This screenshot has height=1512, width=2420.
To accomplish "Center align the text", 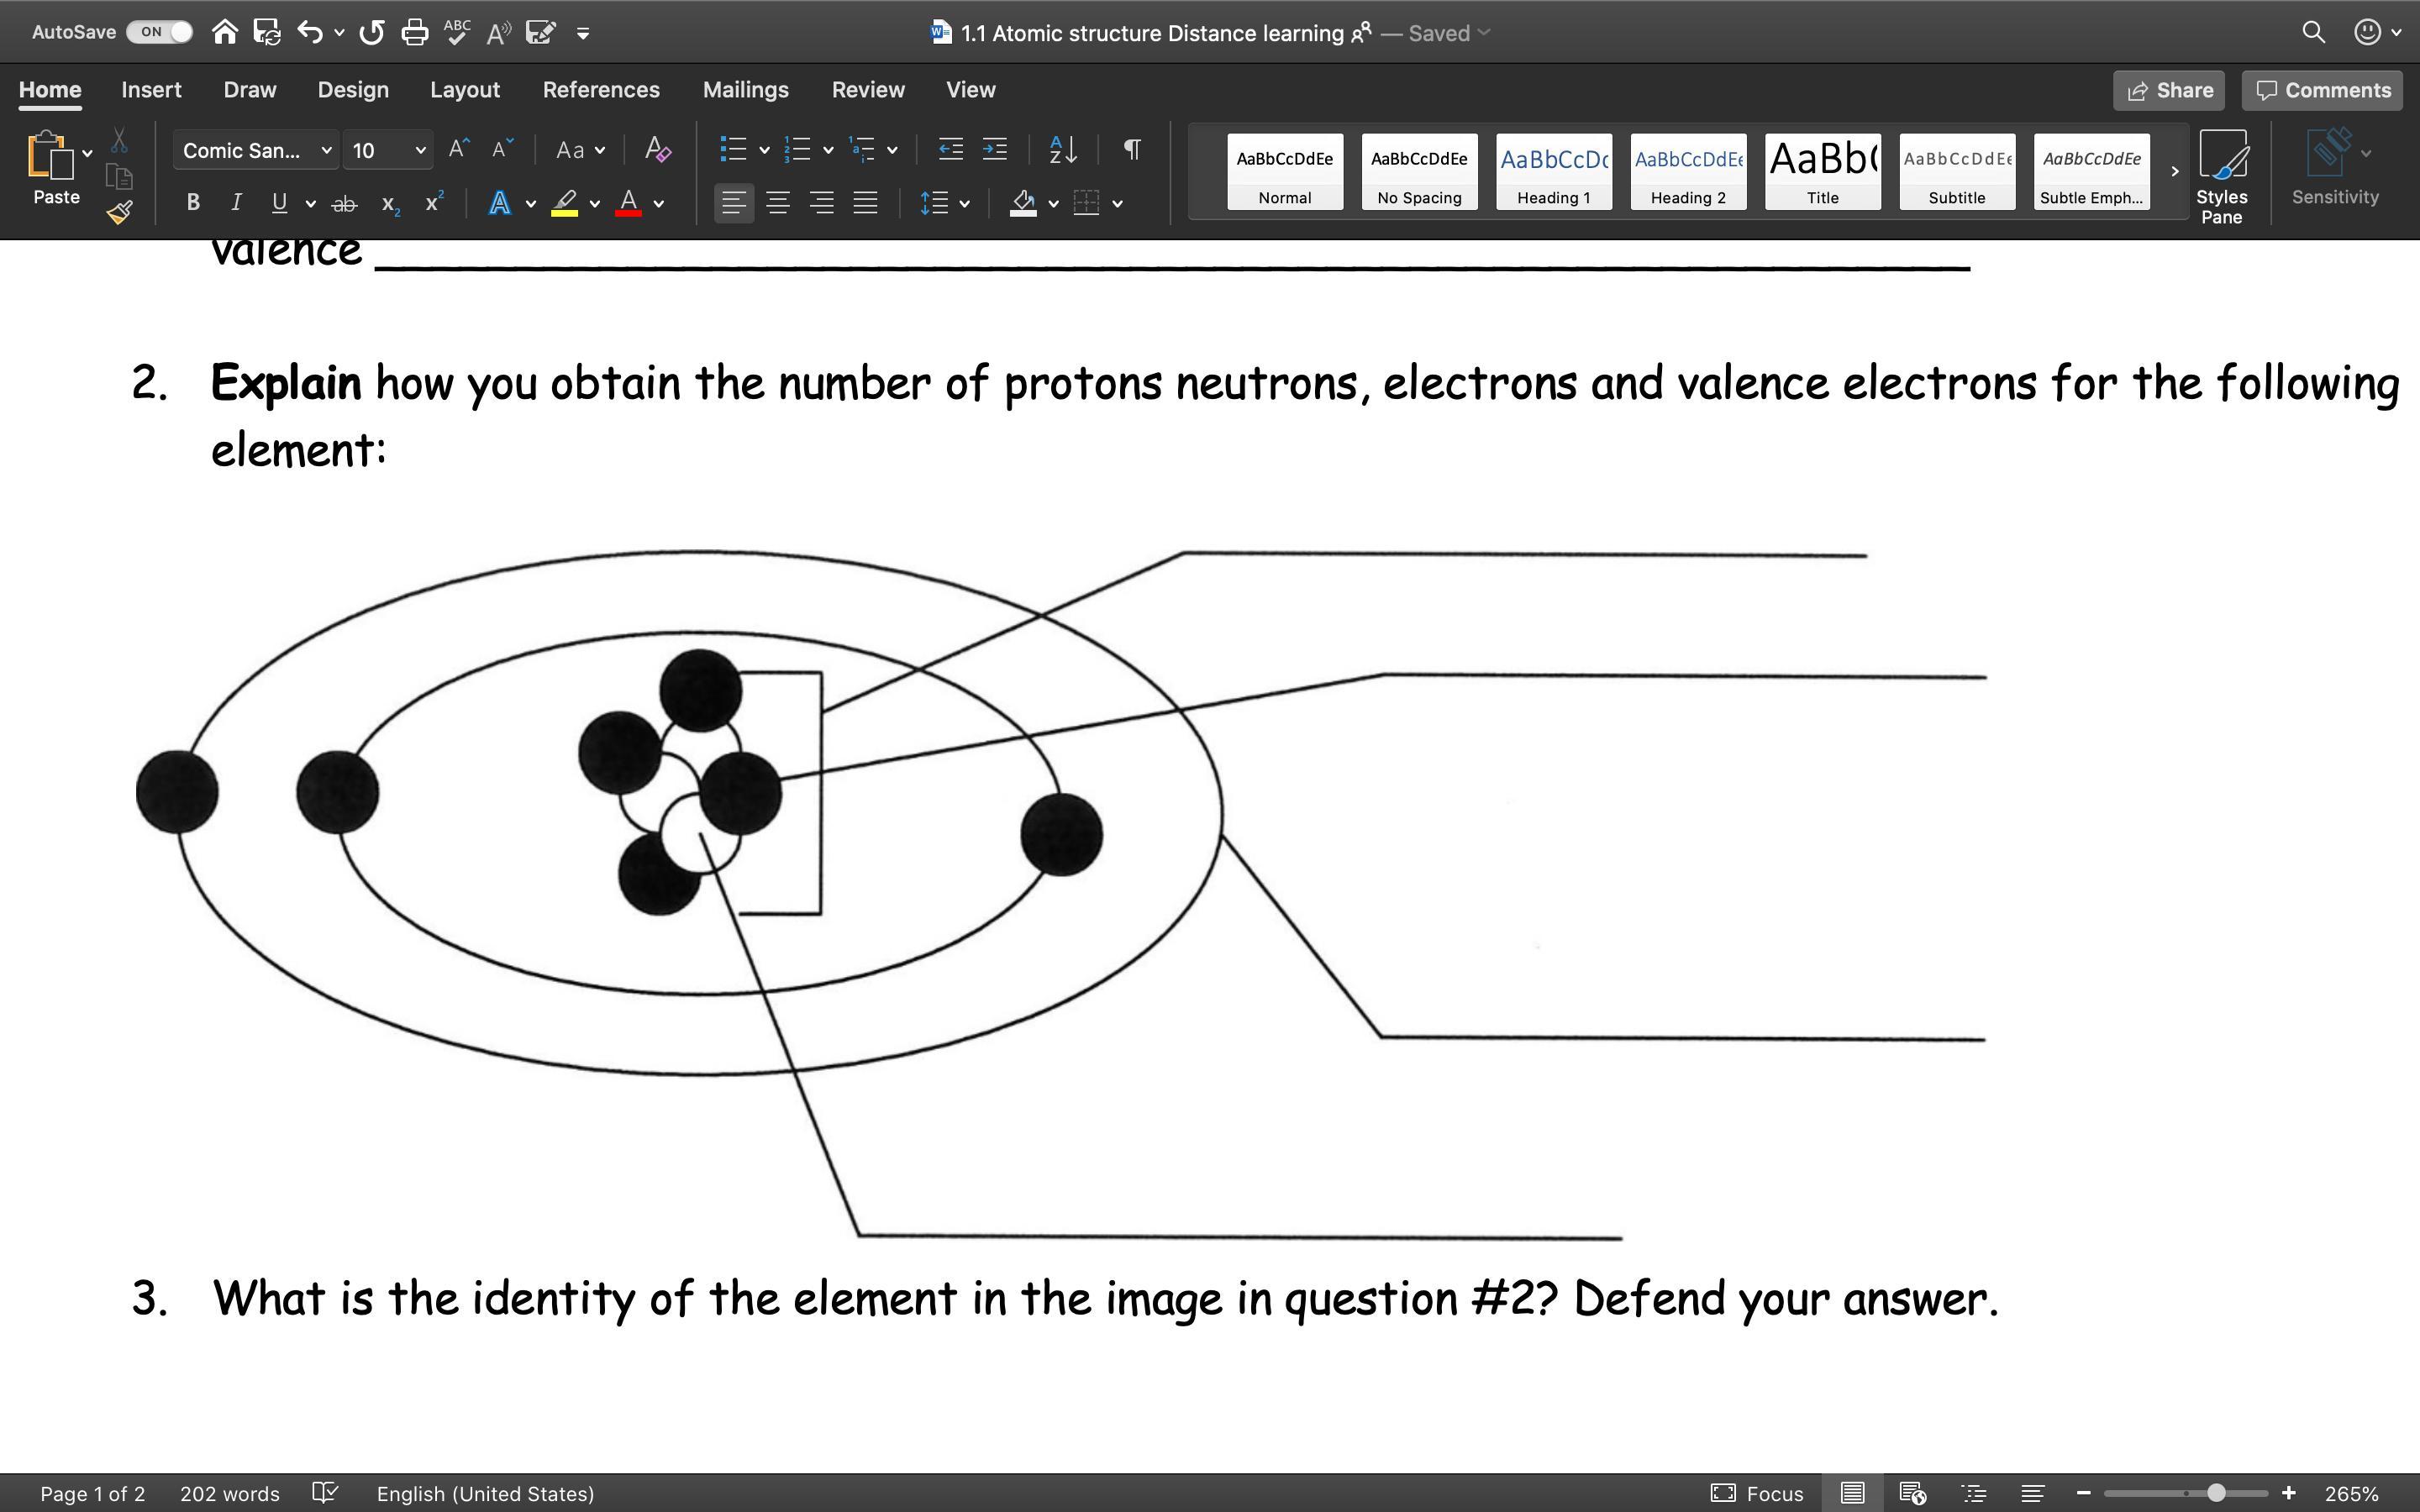I will click(777, 203).
